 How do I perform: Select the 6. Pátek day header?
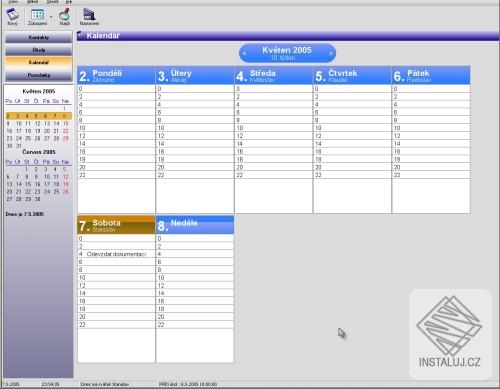coord(431,75)
